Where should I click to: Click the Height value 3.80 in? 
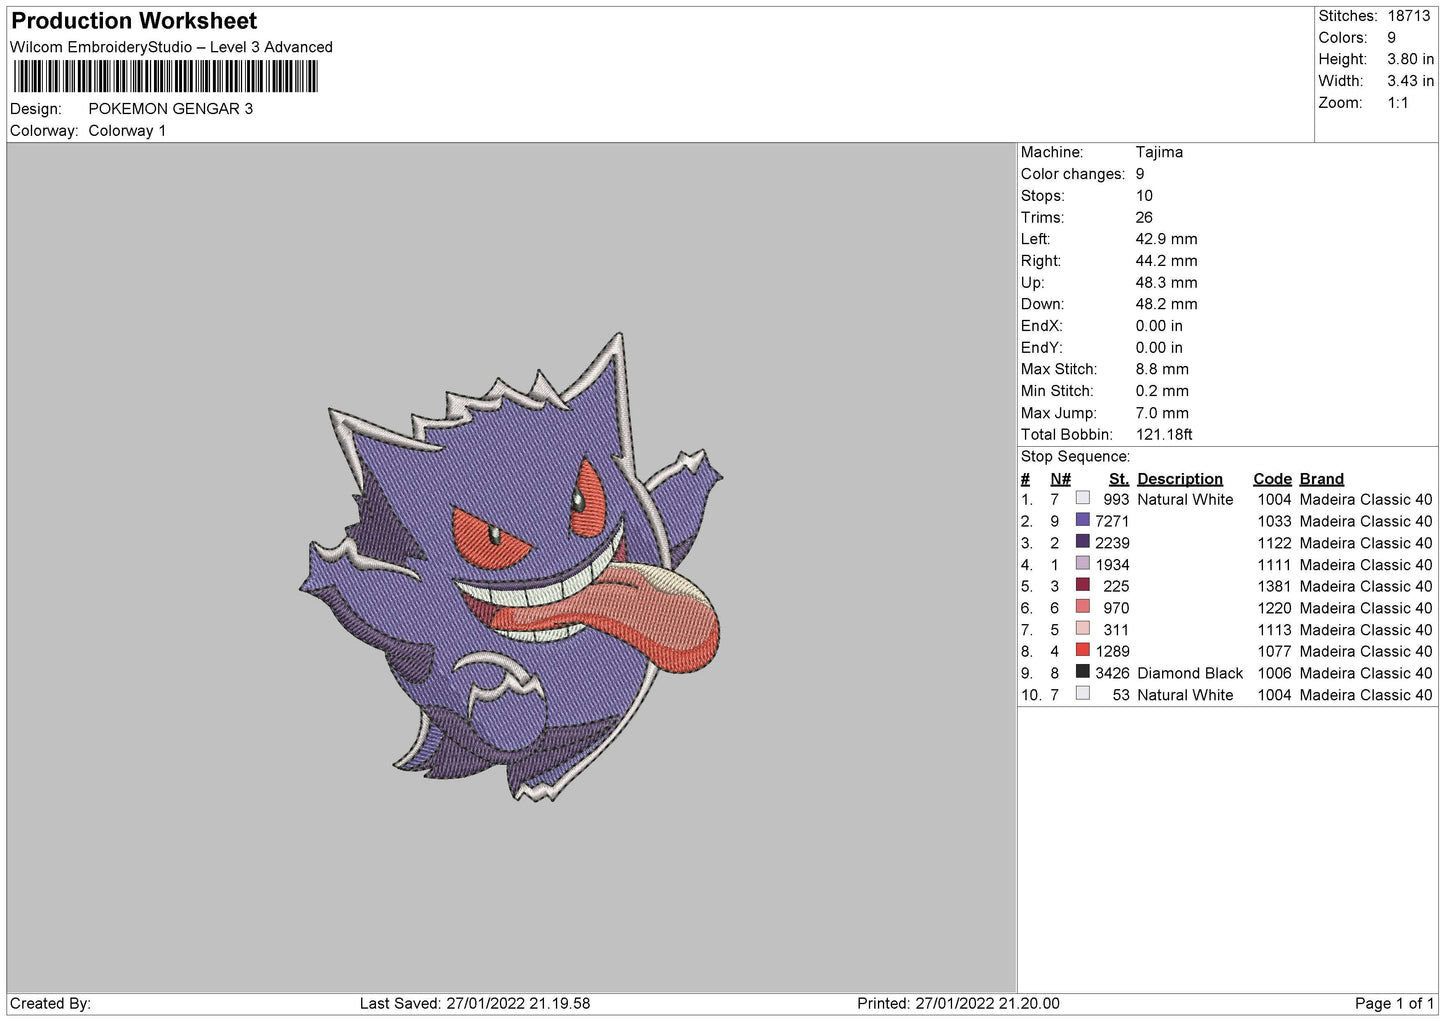point(1410,59)
